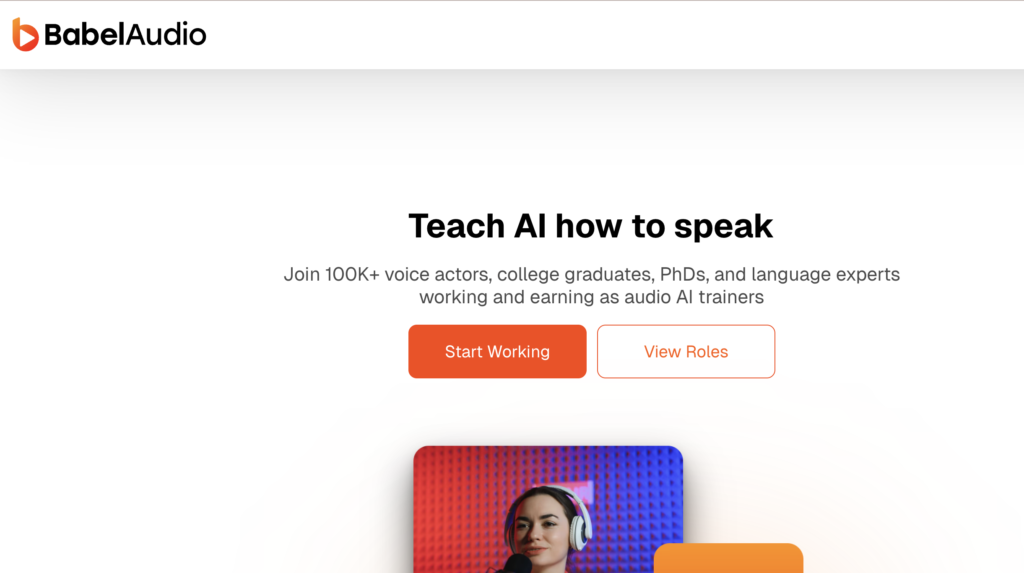This screenshot has height=573, width=1024.
Task: Click the black microphone in the hero photo
Action: [517, 564]
